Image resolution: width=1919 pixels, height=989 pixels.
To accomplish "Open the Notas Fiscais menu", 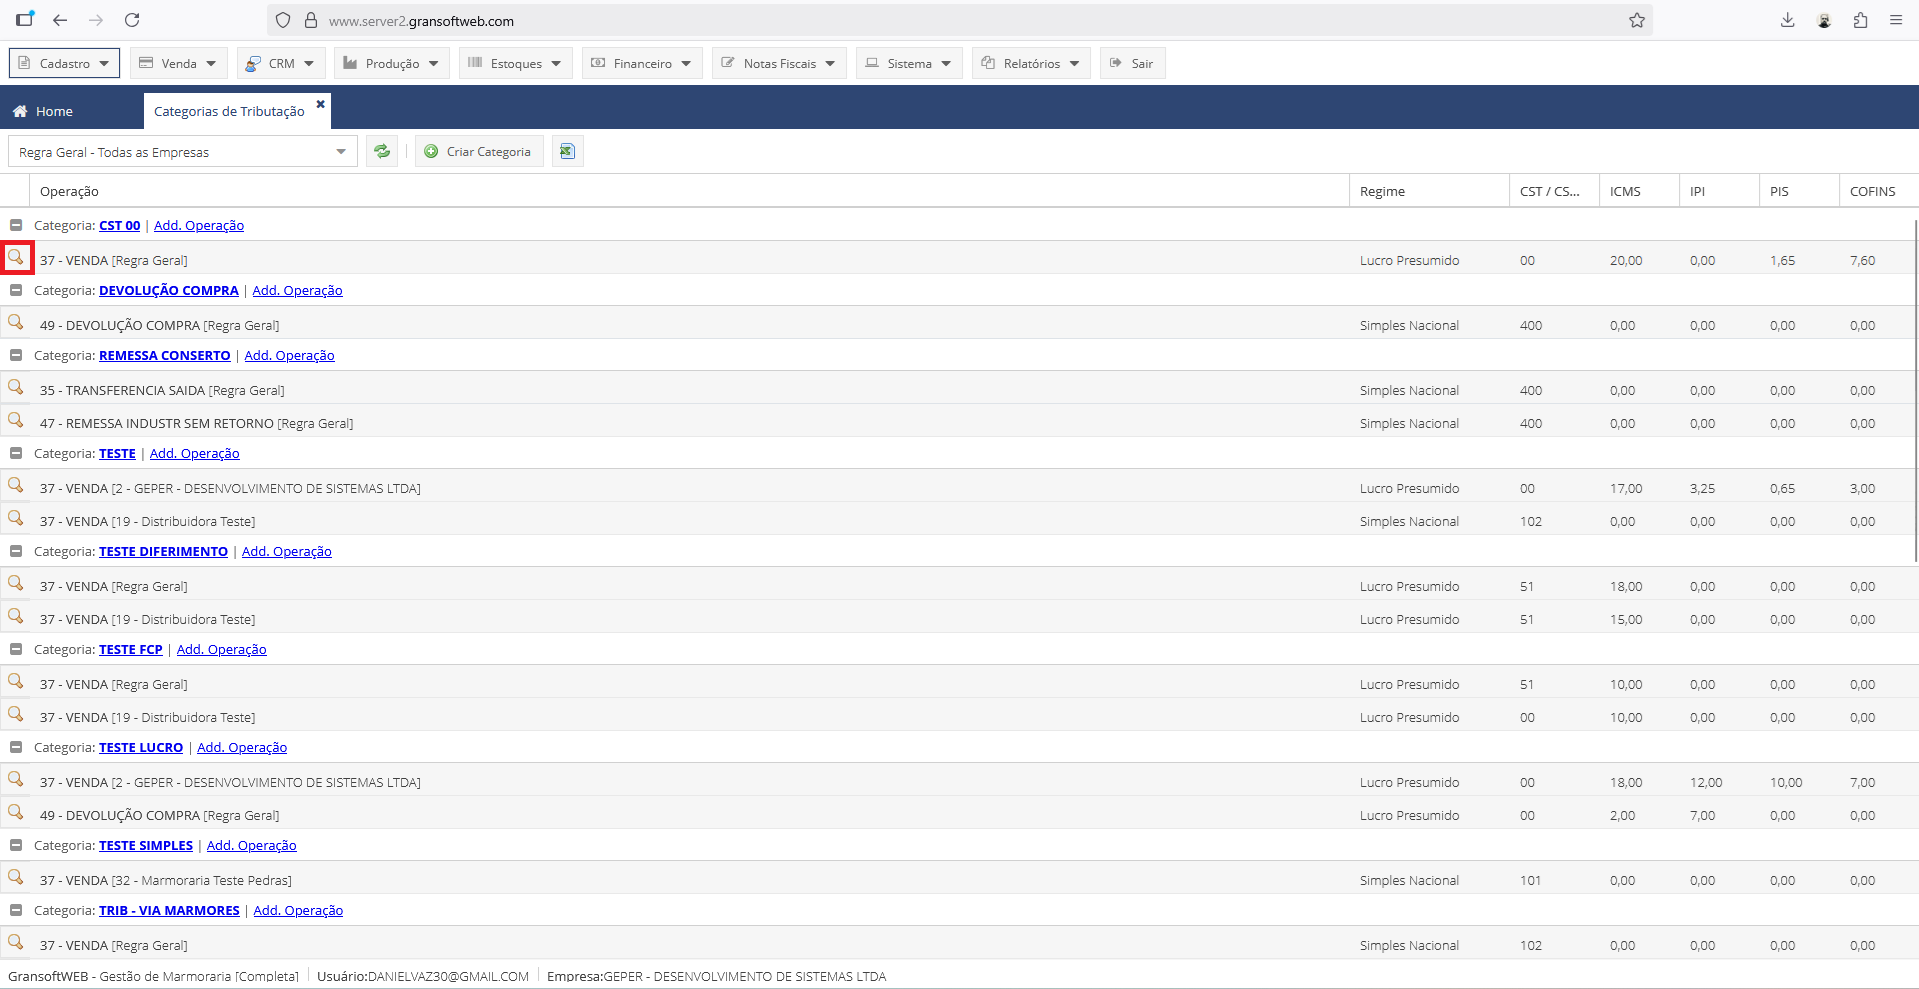I will 779,64.
